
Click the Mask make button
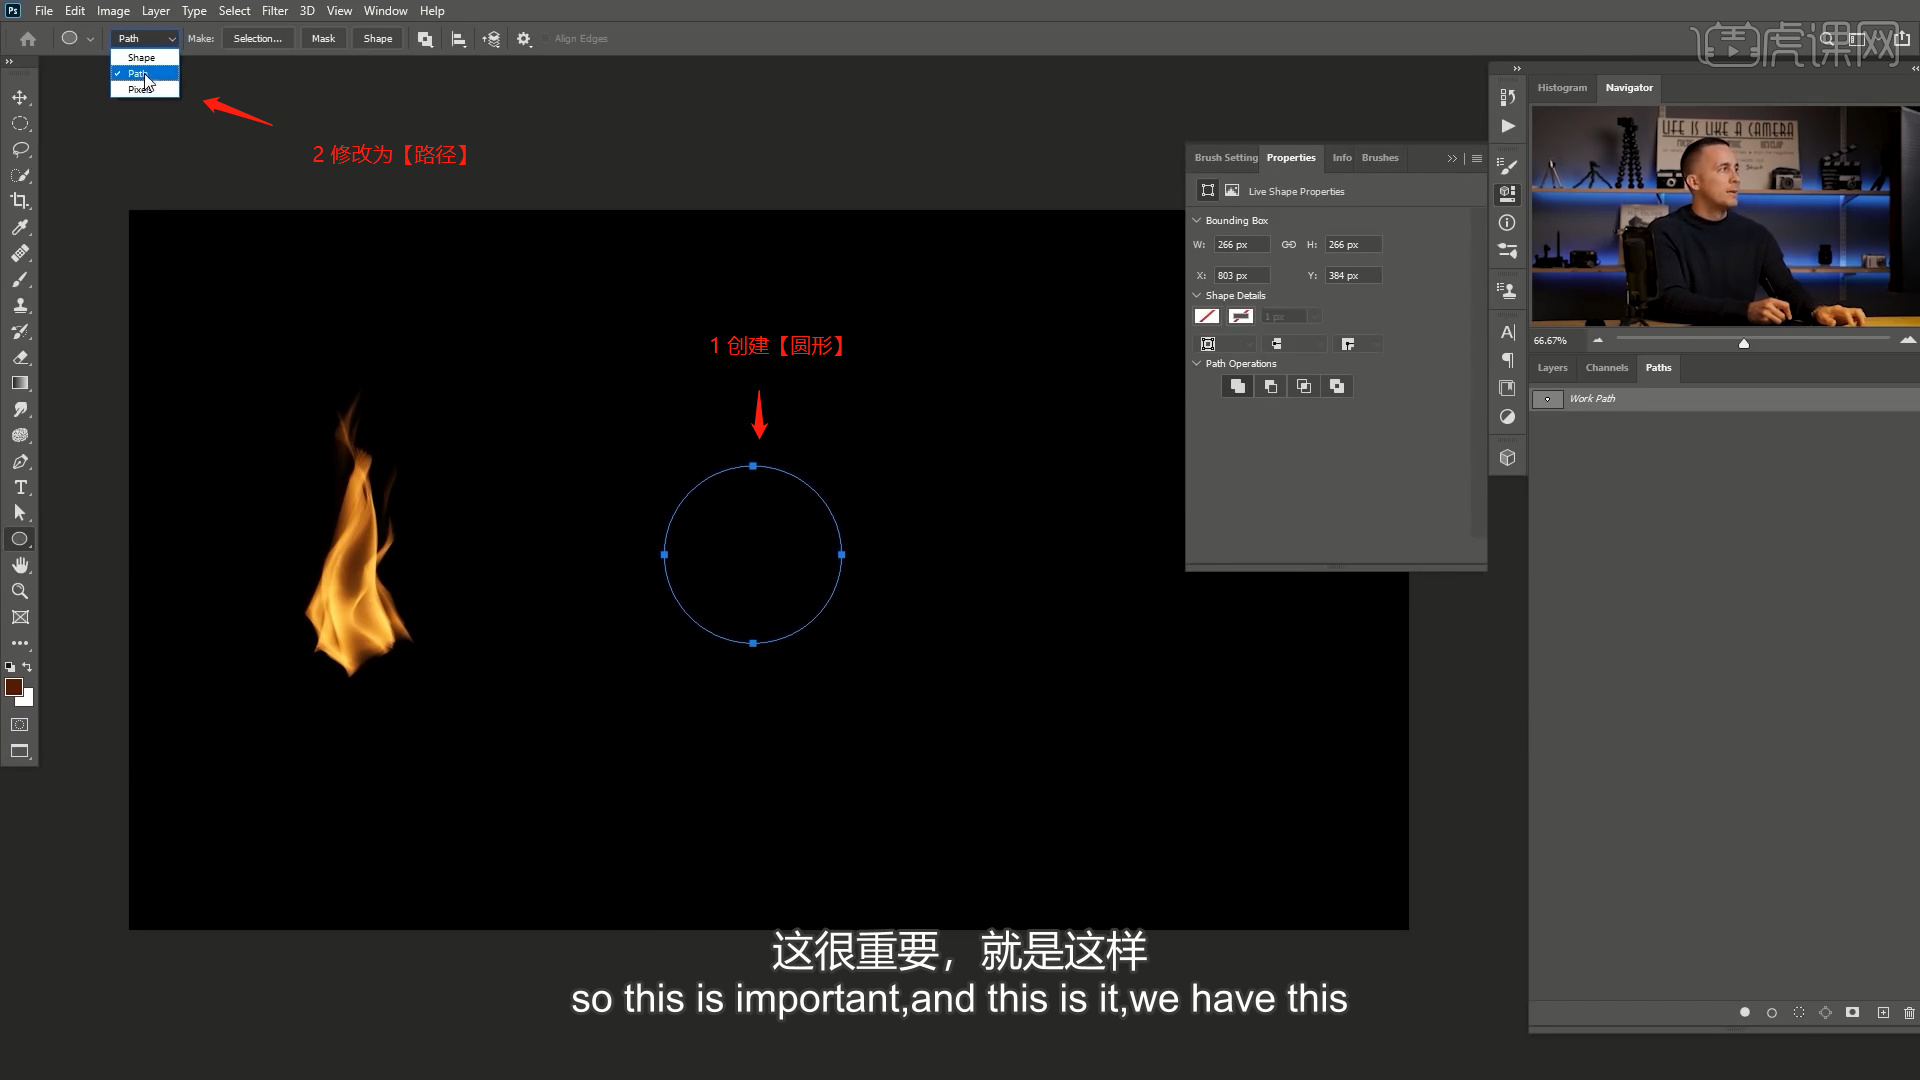coord(323,39)
